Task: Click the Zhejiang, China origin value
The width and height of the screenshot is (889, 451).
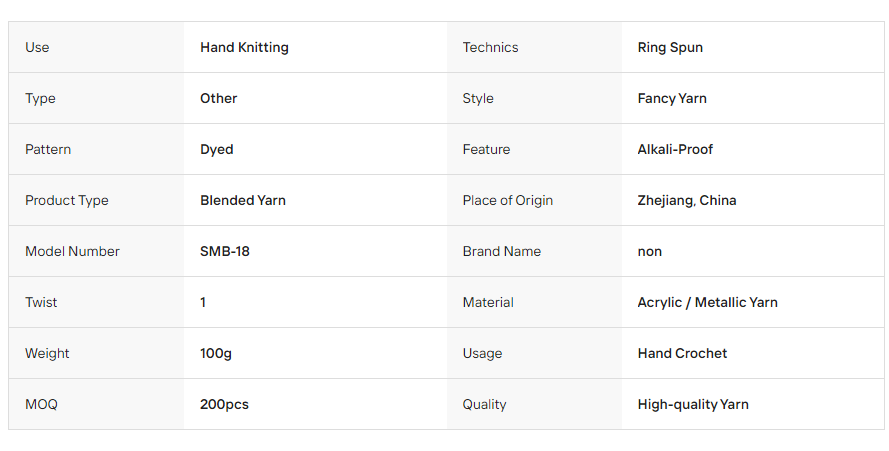Action: point(687,201)
